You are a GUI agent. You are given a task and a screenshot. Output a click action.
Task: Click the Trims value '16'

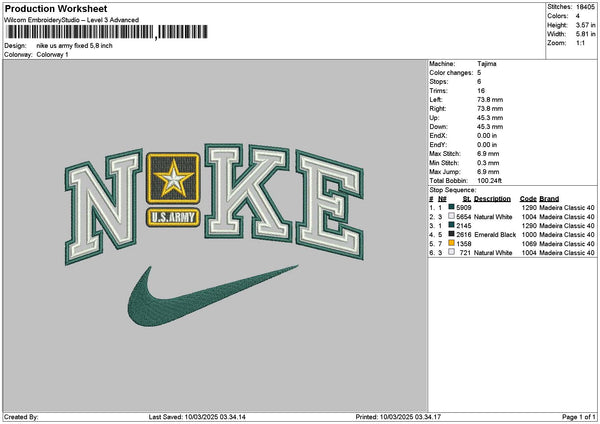(481, 91)
